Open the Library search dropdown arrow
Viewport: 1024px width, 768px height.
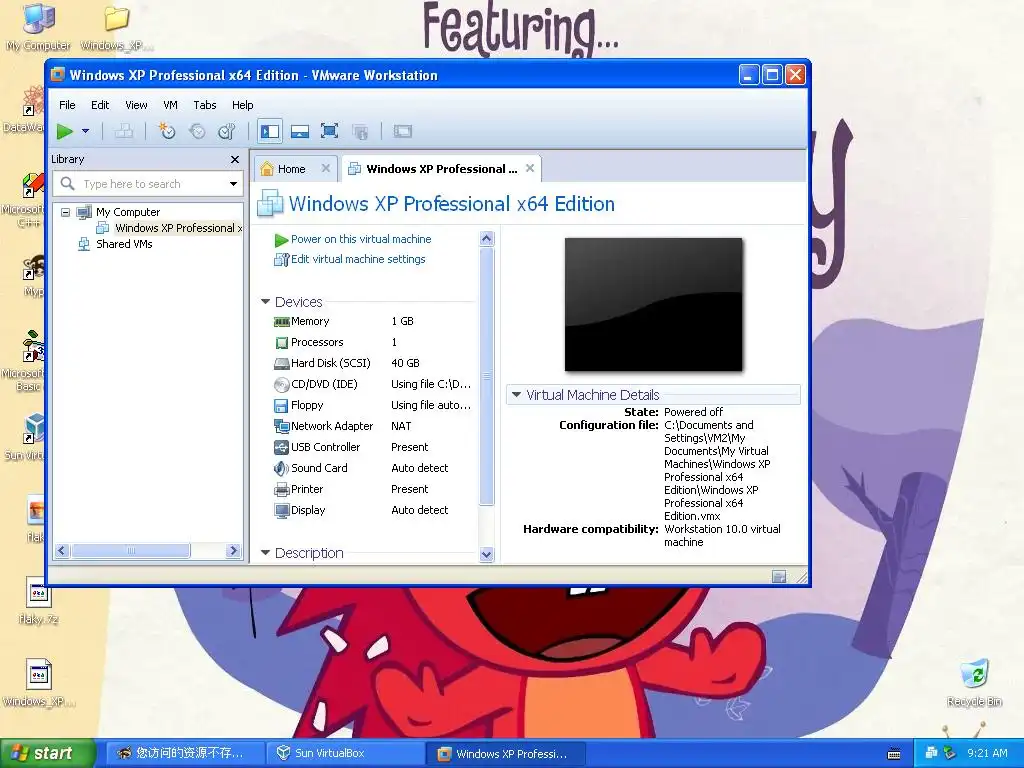[233, 184]
